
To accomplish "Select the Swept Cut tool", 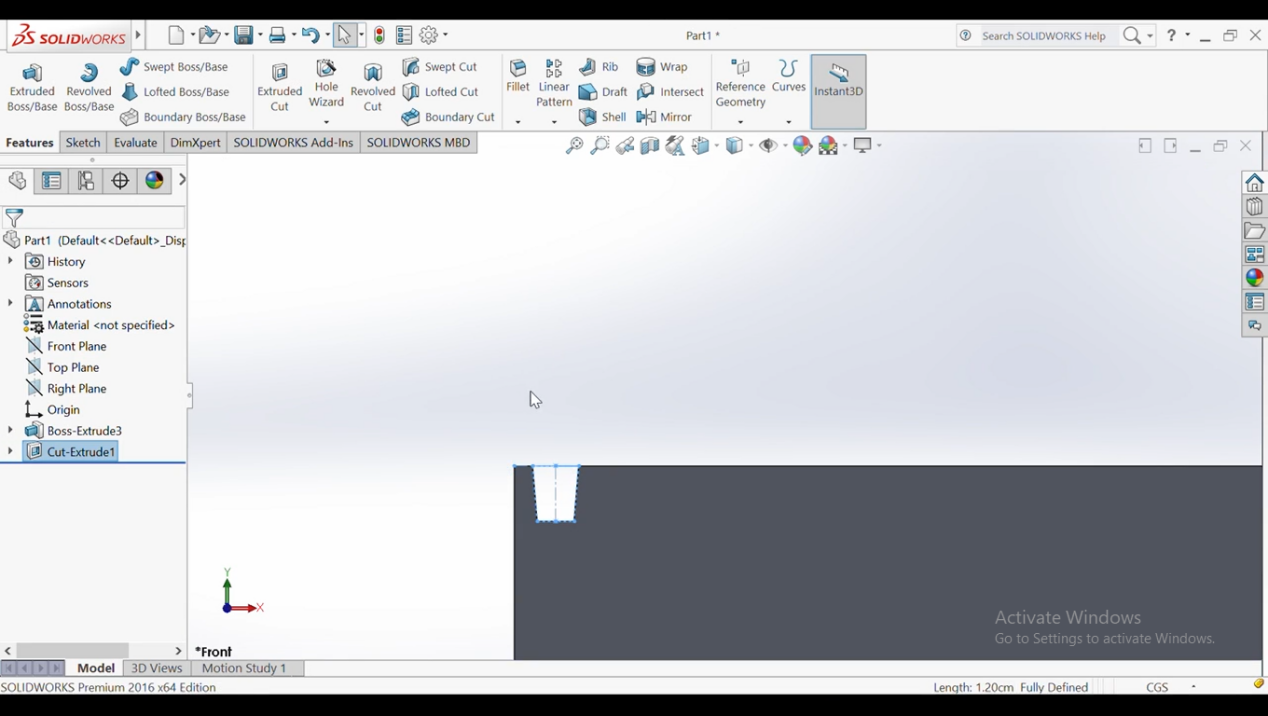I will (x=440, y=67).
